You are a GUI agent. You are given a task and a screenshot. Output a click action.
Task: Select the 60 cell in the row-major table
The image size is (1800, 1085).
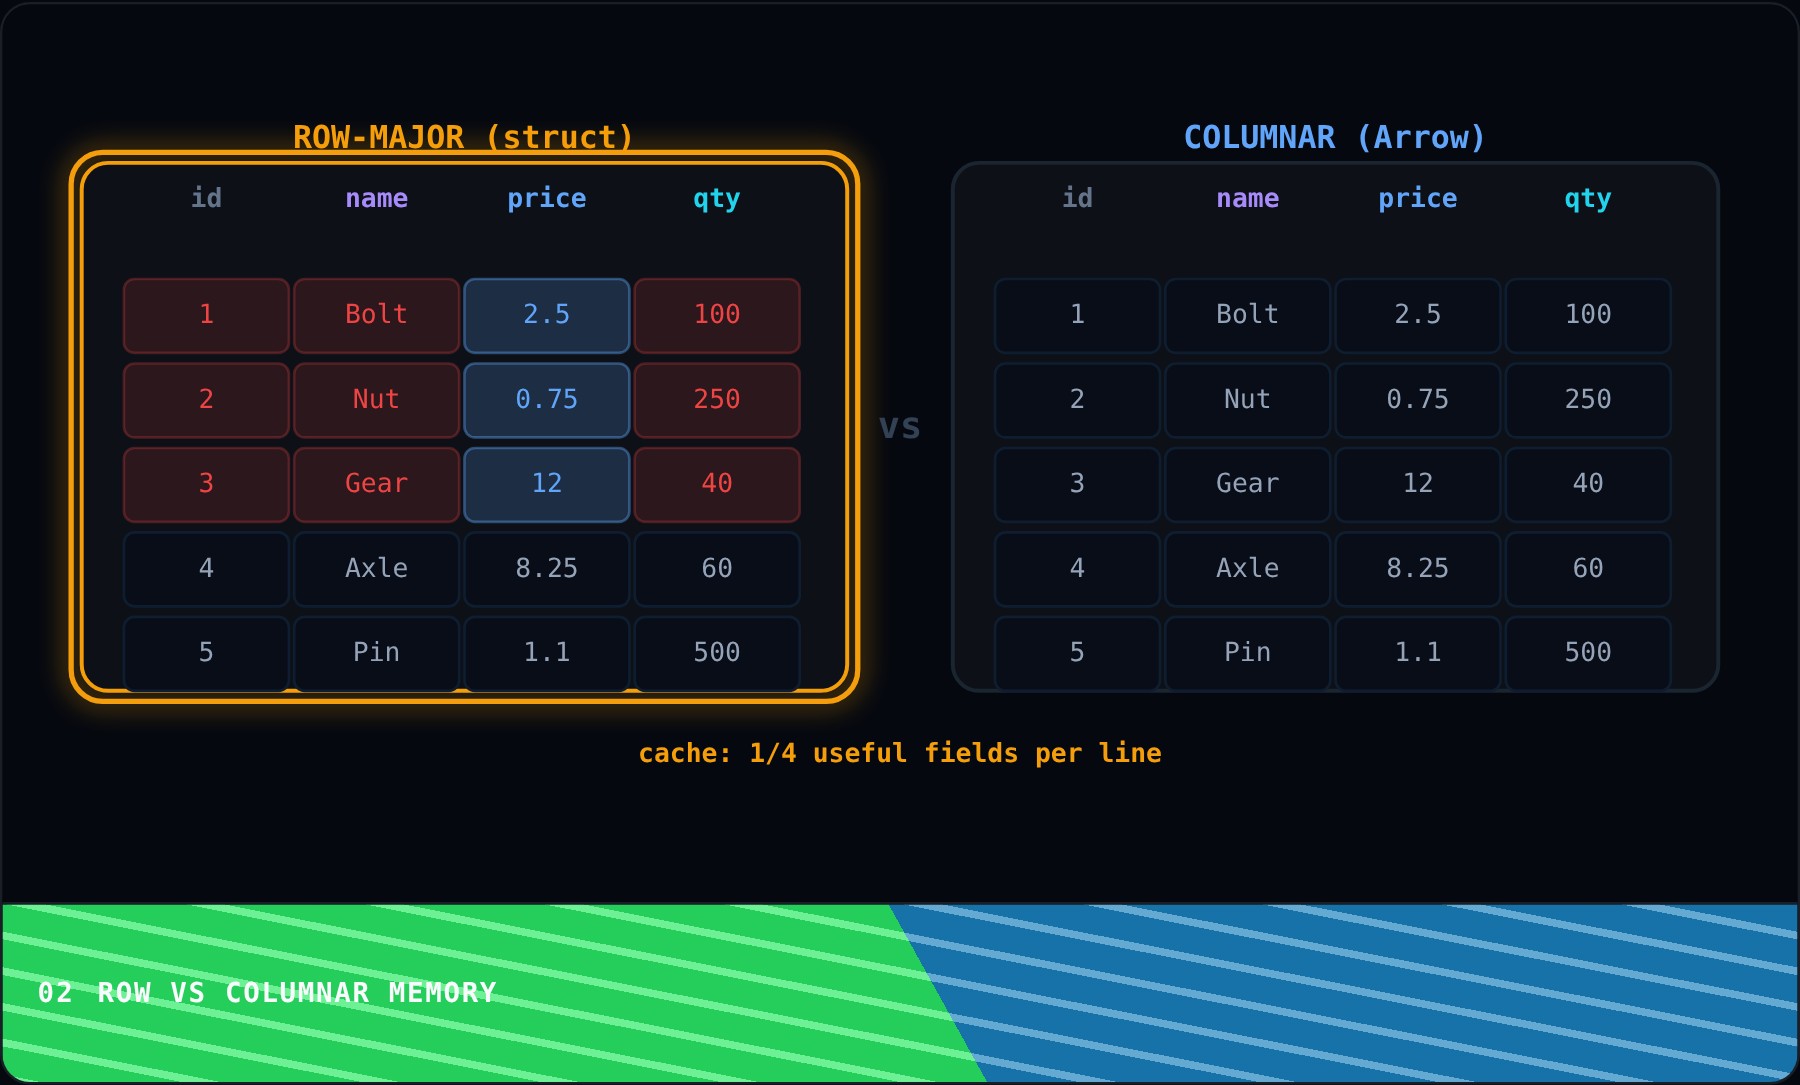717,569
